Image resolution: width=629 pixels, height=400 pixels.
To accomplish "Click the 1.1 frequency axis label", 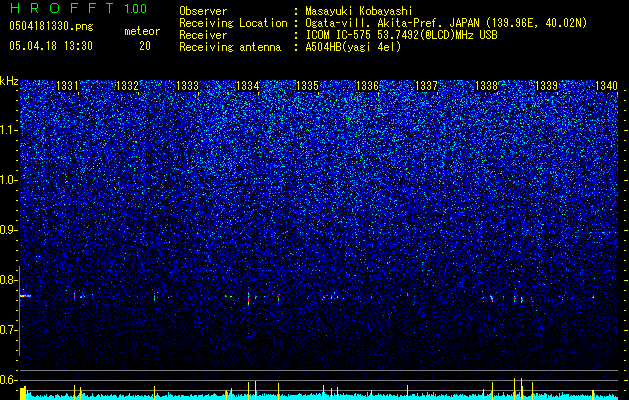I will (x=9, y=130).
